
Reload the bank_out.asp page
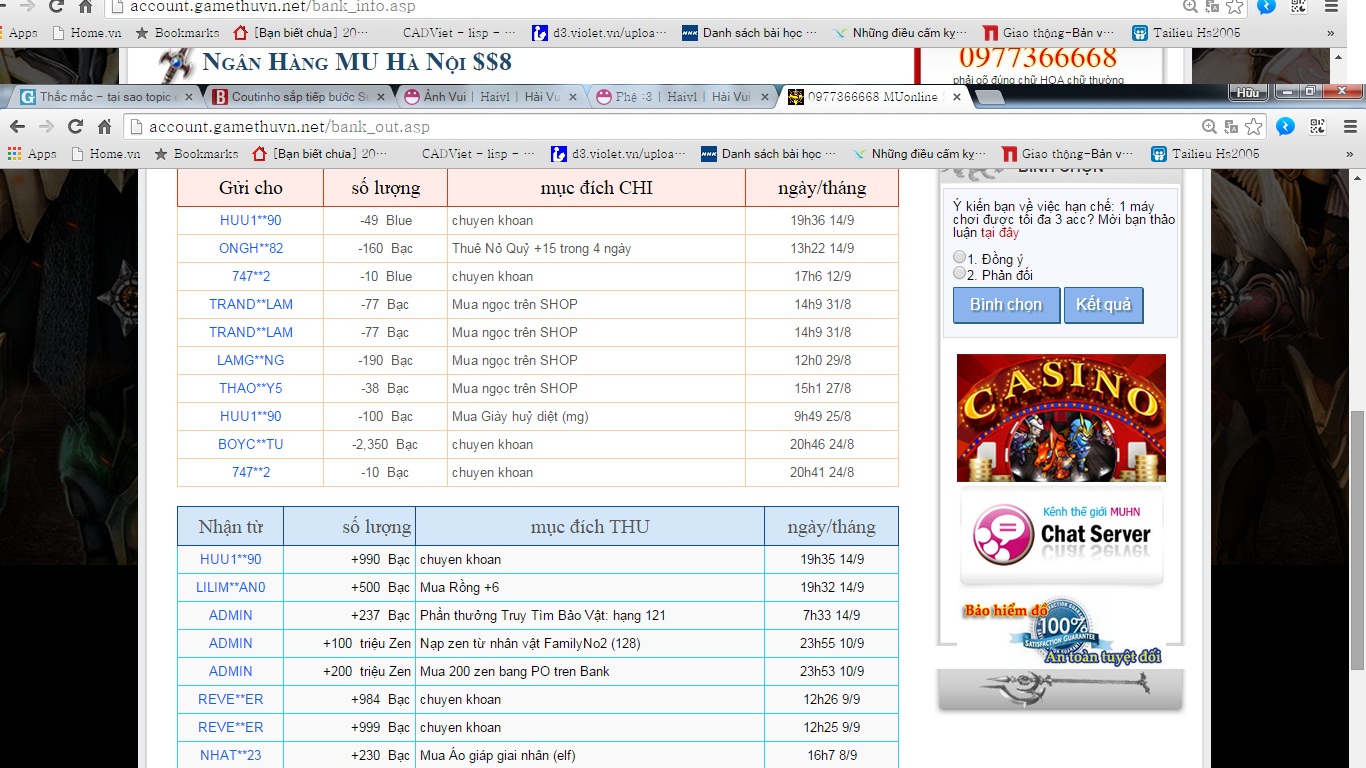pyautogui.click(x=75, y=126)
